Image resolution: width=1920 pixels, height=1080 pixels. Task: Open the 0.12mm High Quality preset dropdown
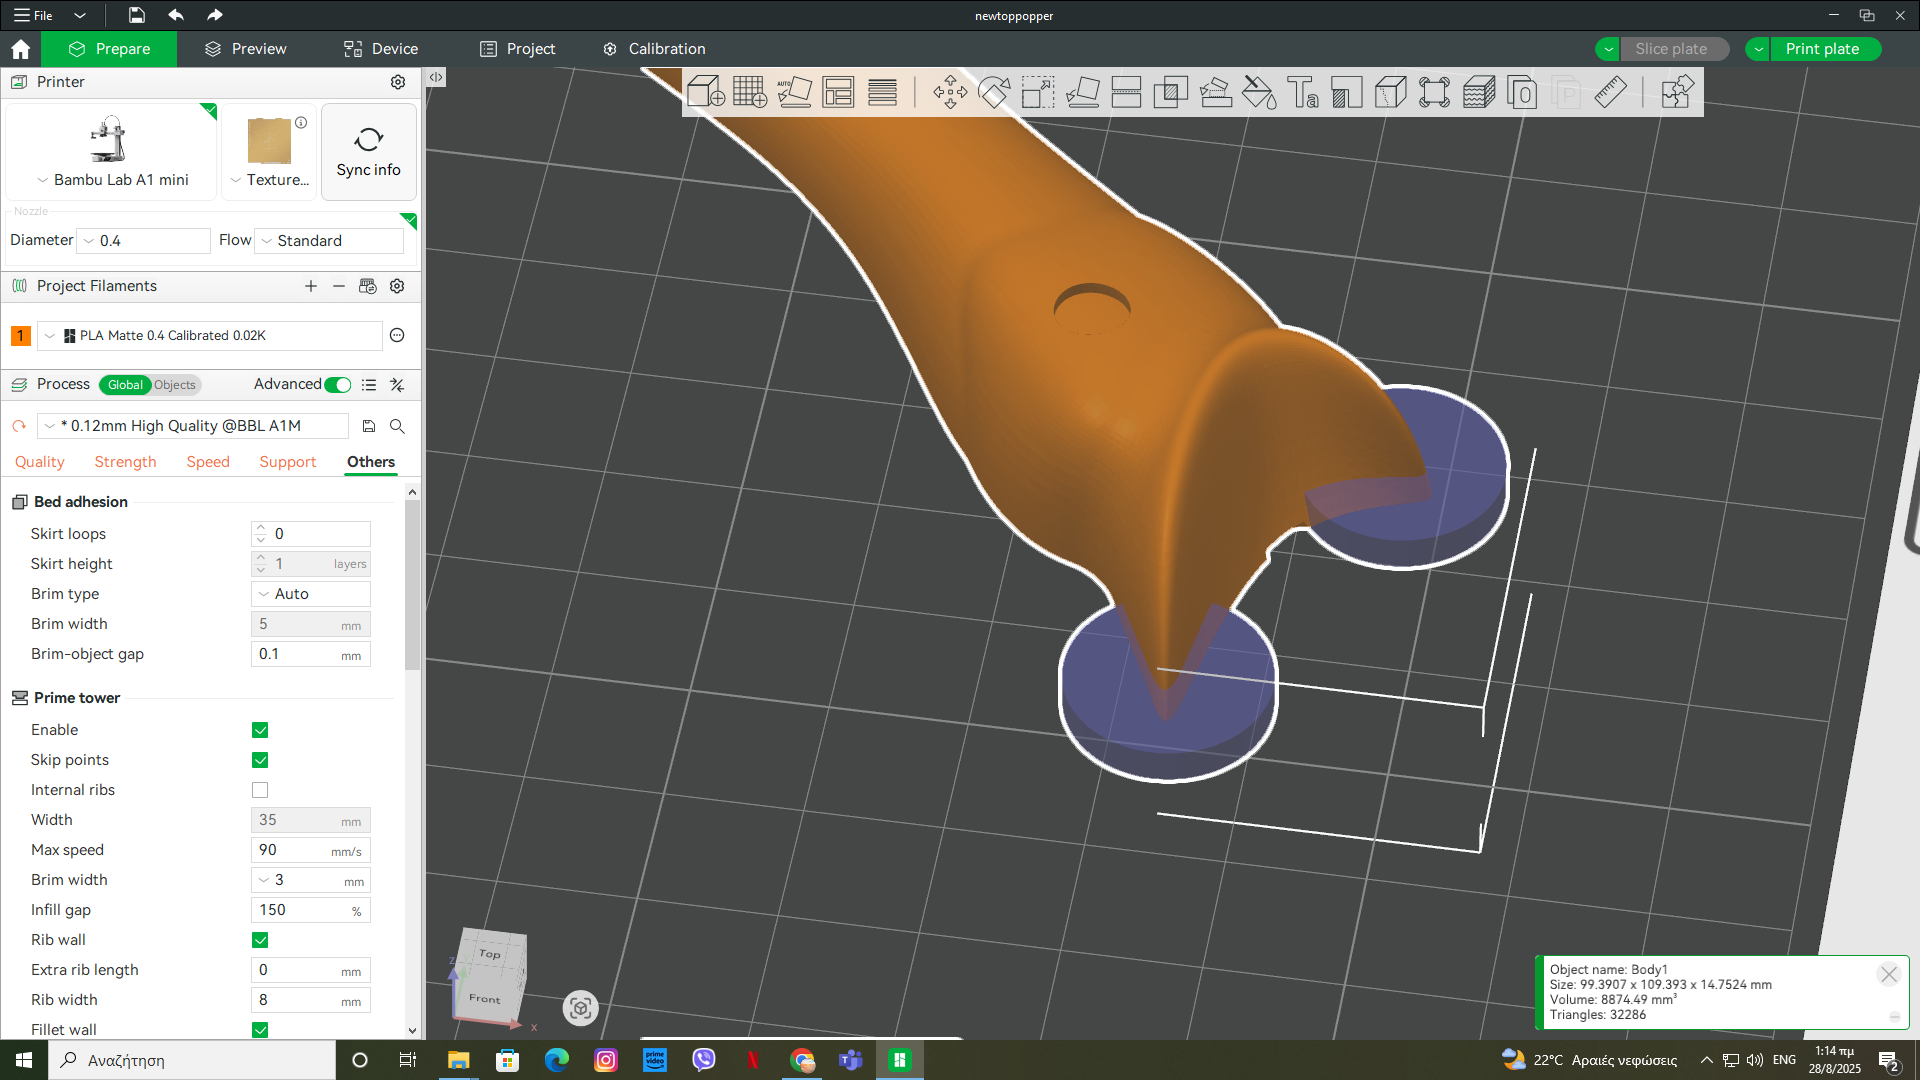click(193, 426)
